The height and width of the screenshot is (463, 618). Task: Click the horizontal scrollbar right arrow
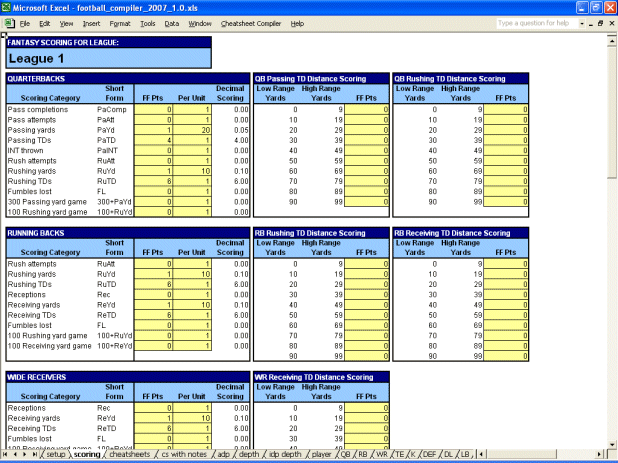tap(599, 454)
